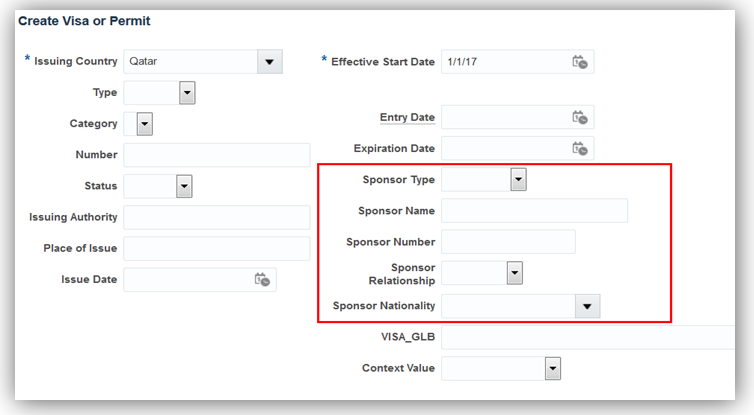
Task: Focus the Sponsor Number input field
Action: tap(508, 242)
